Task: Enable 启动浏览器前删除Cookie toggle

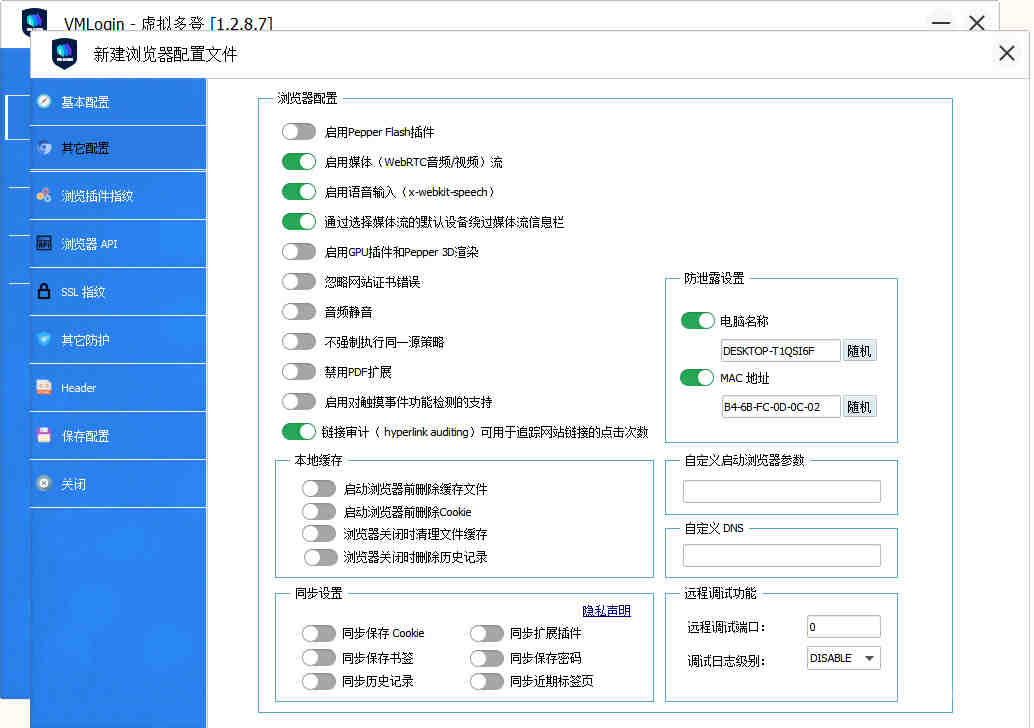Action: [319, 512]
